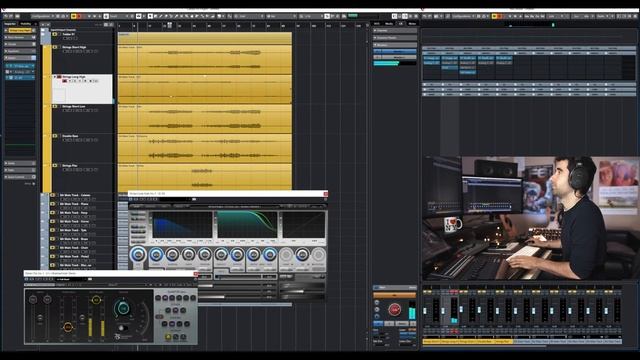Click yellow button on Strings Pizz track
Screen dimensions: 640x360
[x=55, y=165]
